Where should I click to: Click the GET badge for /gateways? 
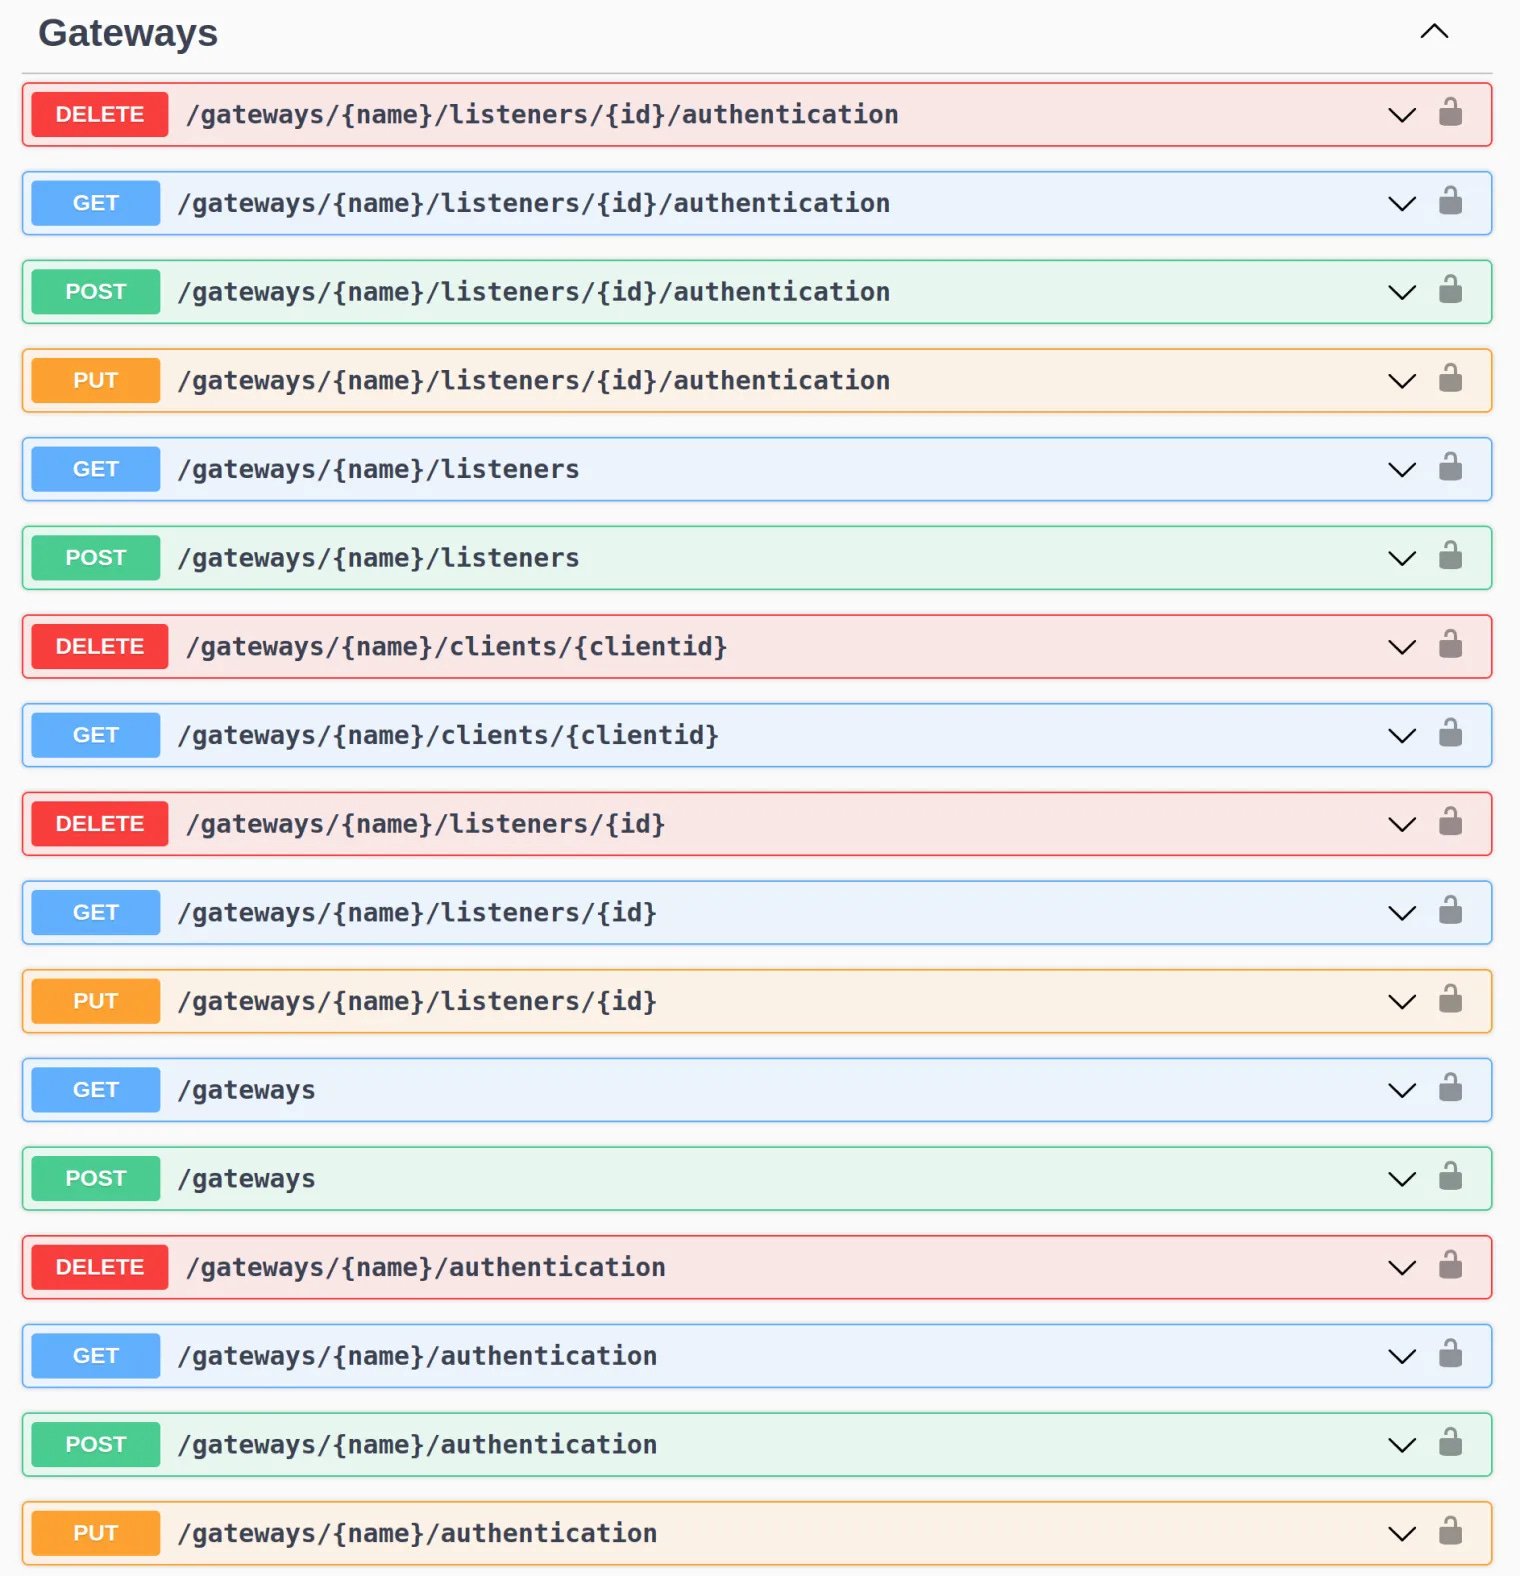96,1090
